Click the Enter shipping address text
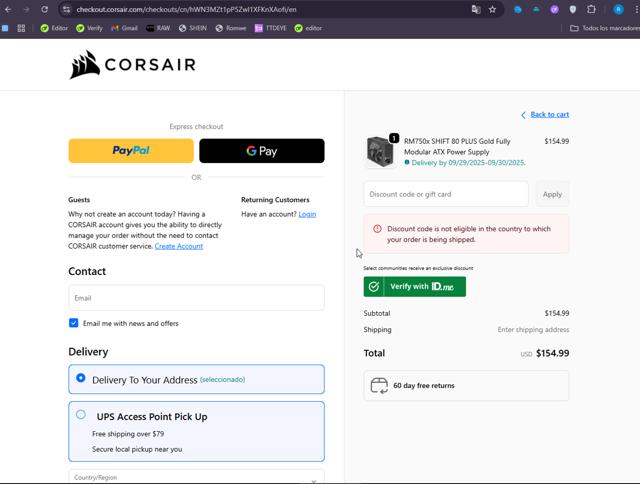The width and height of the screenshot is (640, 484). pos(533,329)
